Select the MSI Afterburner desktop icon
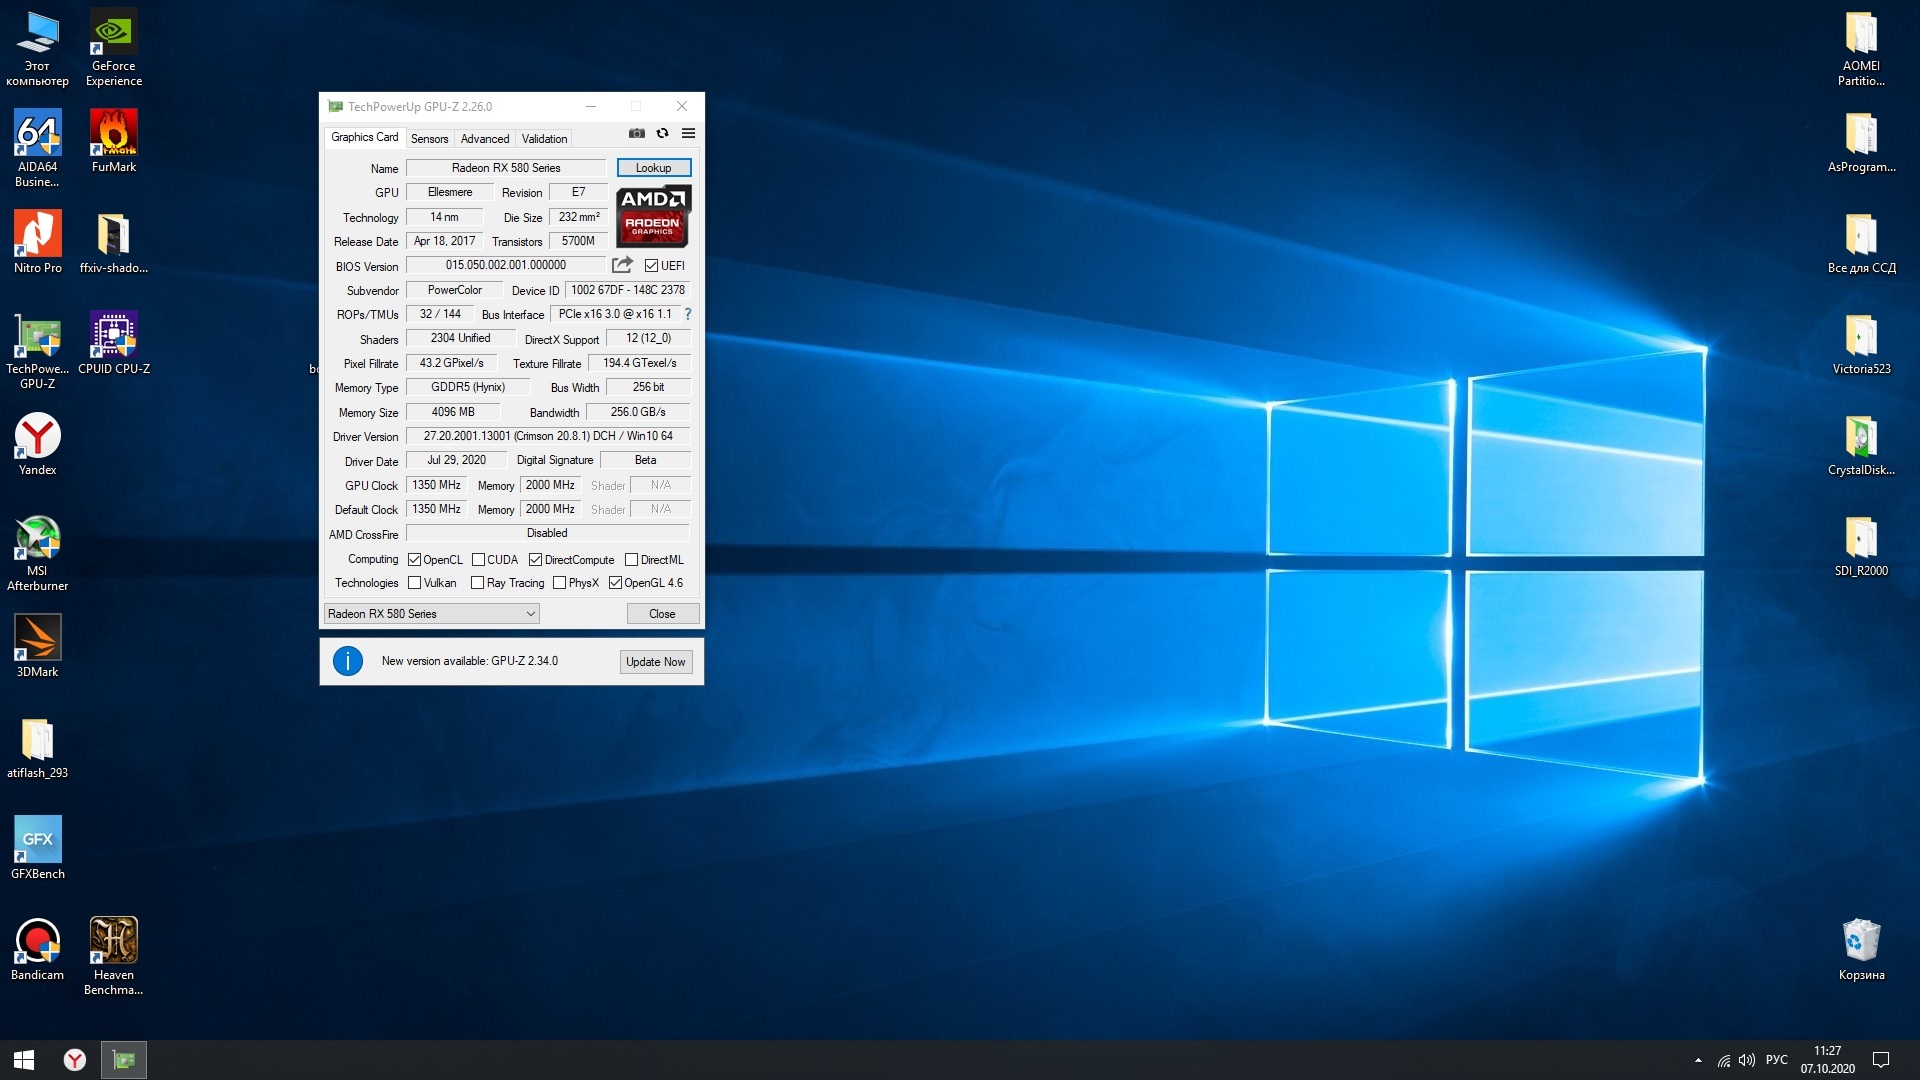Viewport: 1920px width, 1080px height. click(x=37, y=552)
